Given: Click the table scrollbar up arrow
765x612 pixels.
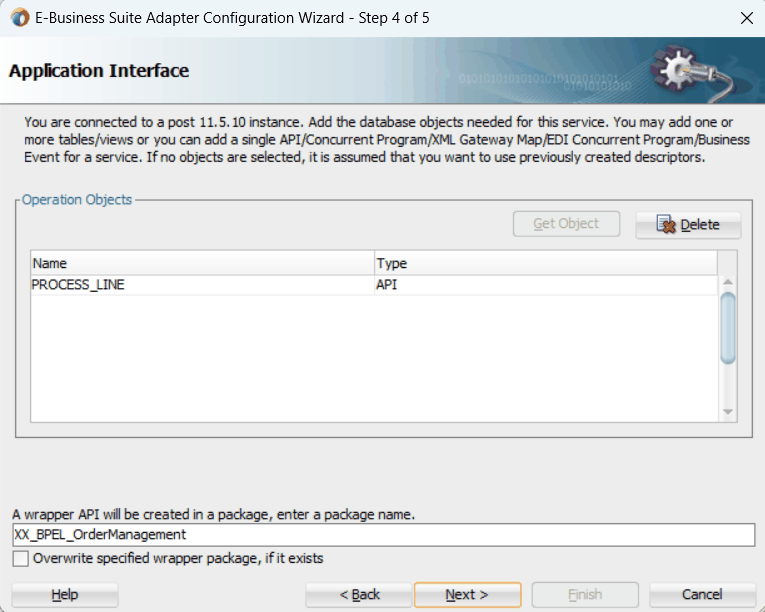Looking at the screenshot, I should point(728,282).
